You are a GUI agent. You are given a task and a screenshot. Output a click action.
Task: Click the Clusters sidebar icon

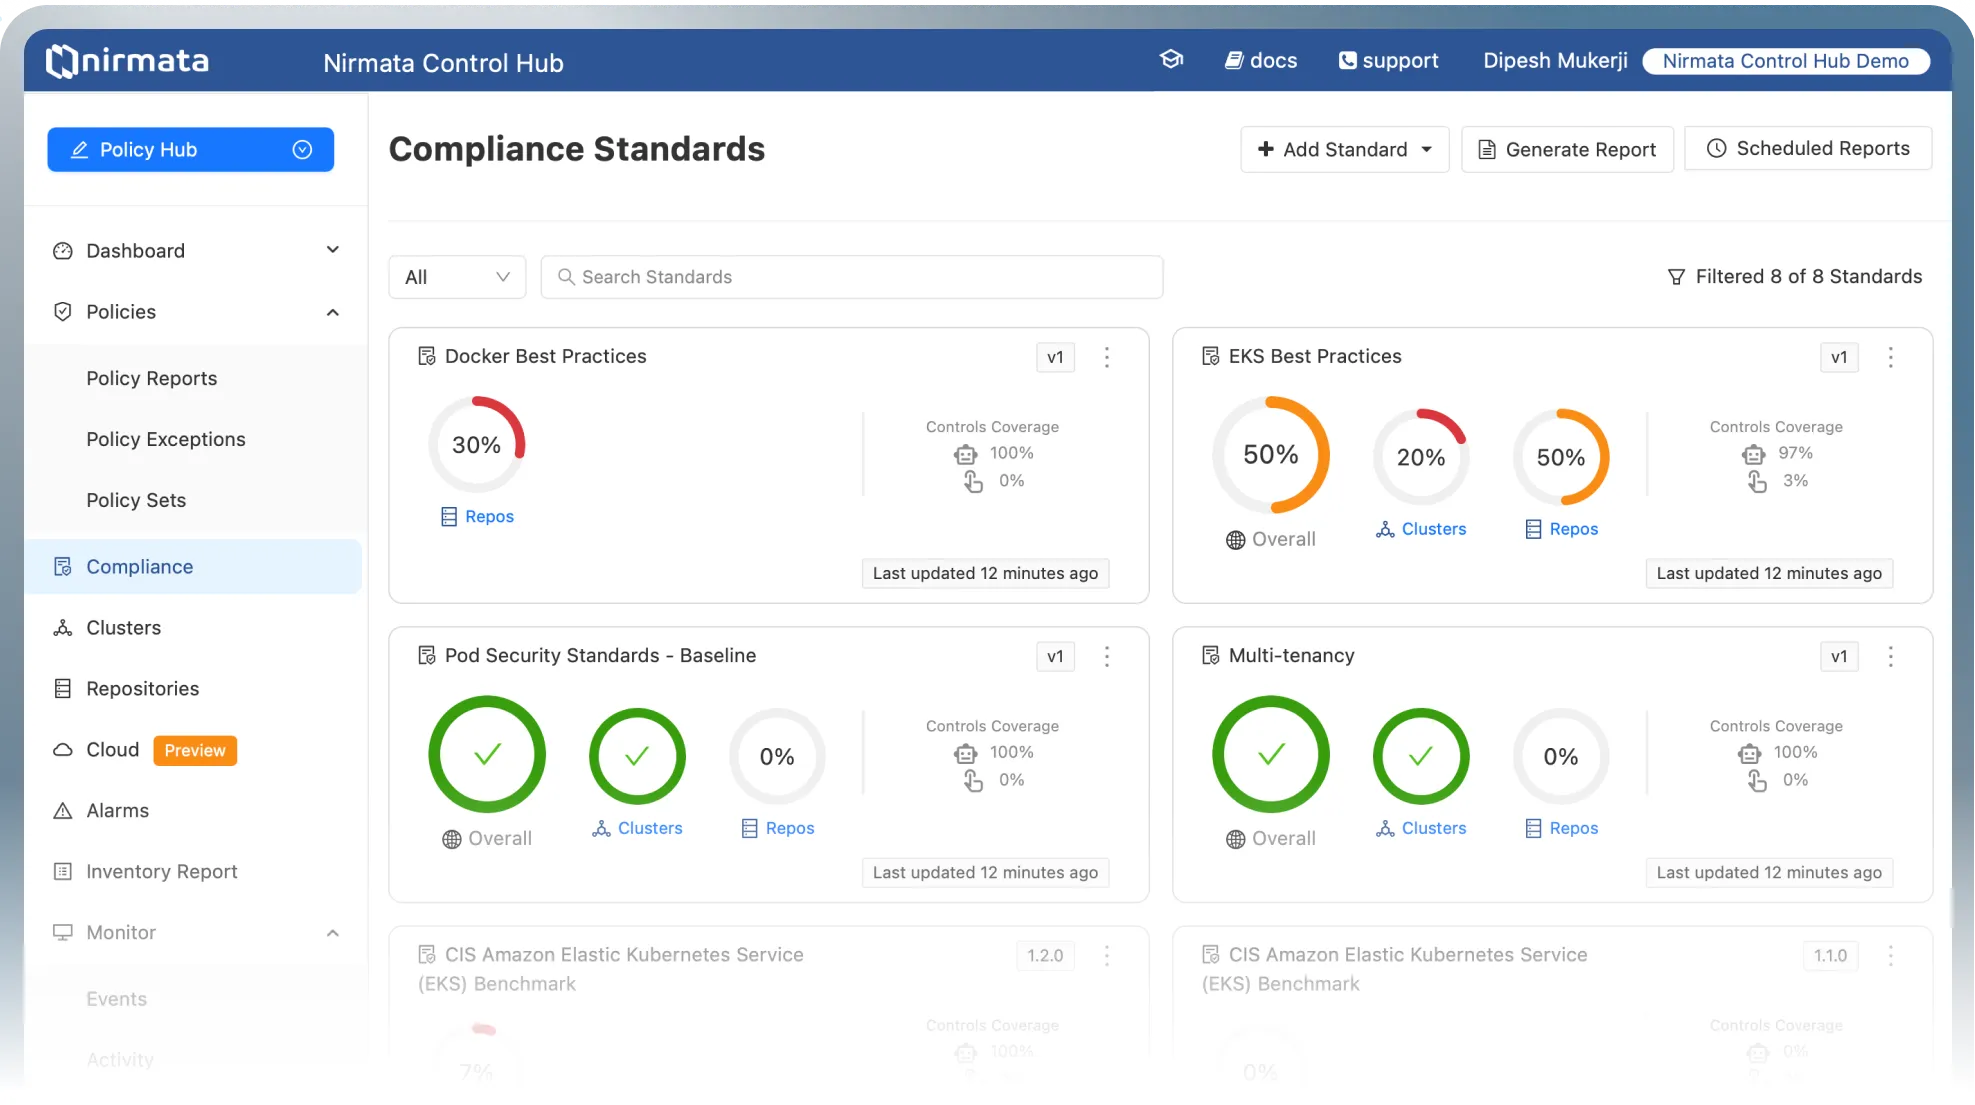coord(63,628)
